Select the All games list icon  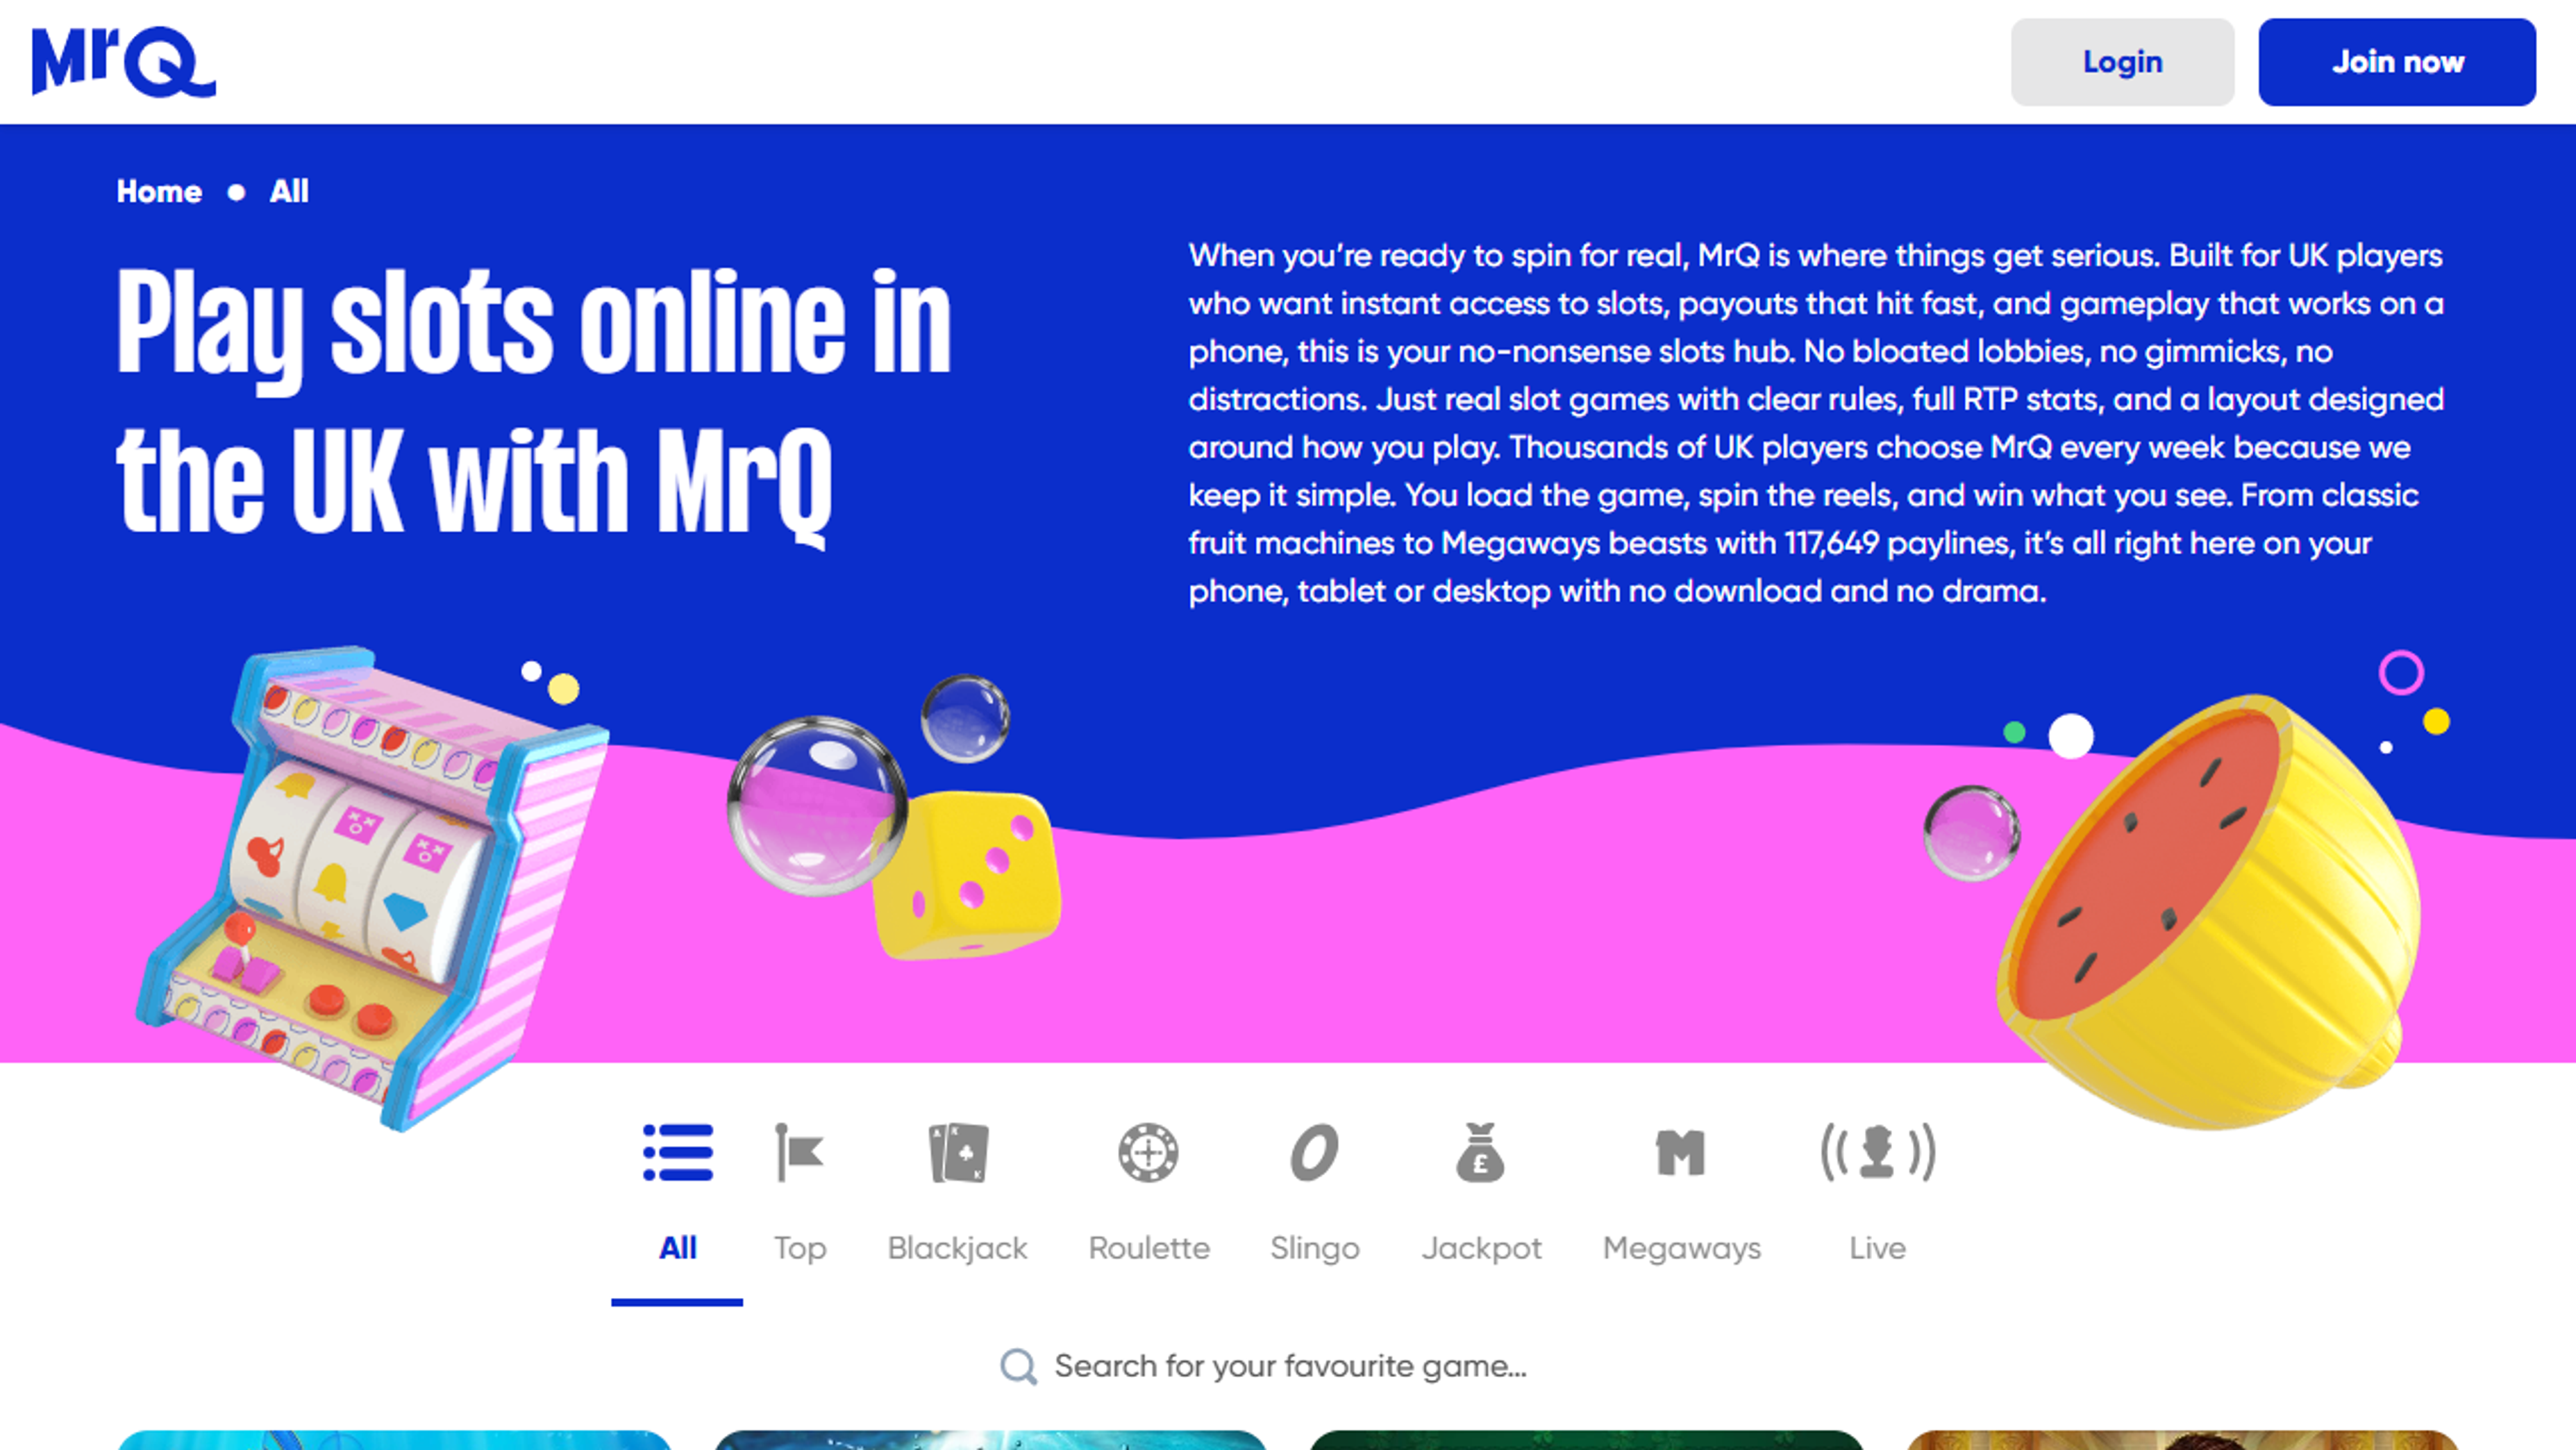coord(678,1152)
